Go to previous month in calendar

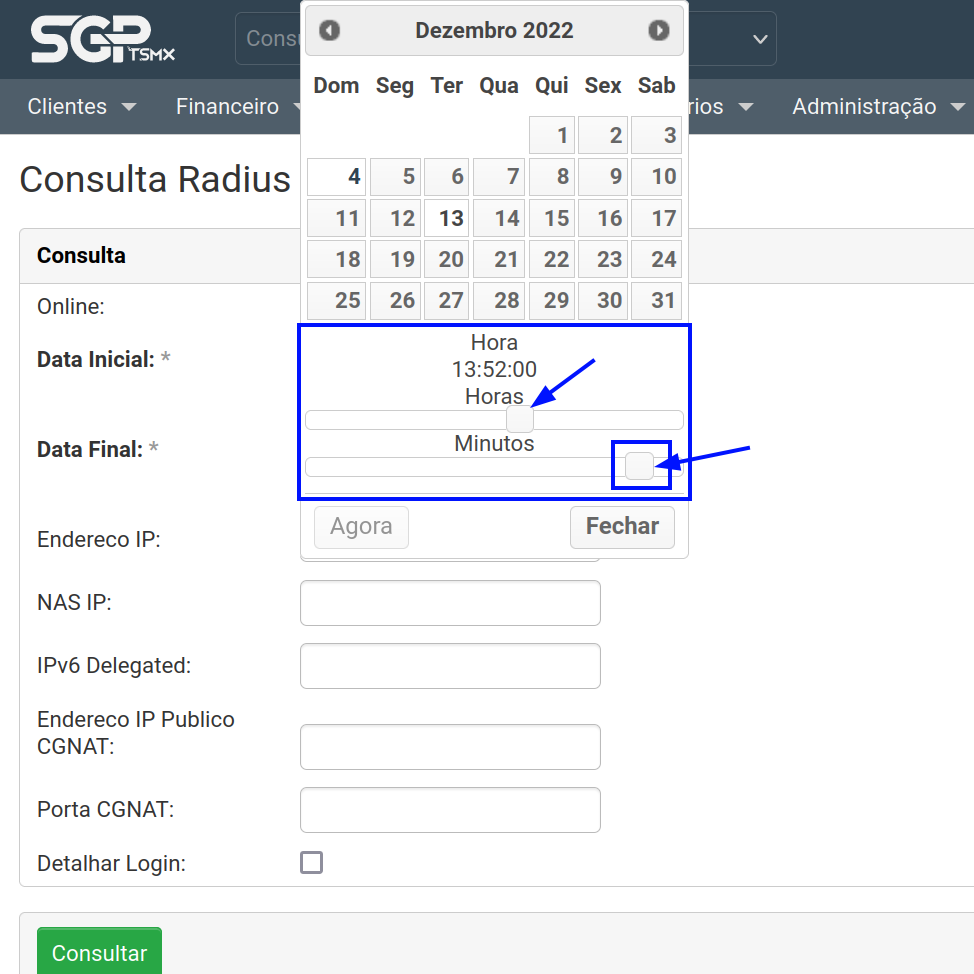[x=330, y=31]
